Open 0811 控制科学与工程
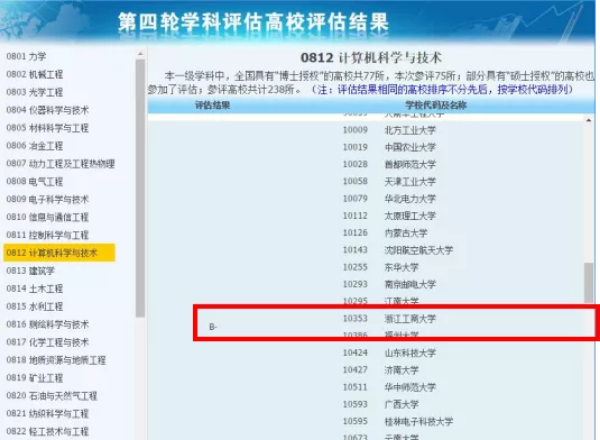Viewport: 600px width, 440px height. coord(47,235)
